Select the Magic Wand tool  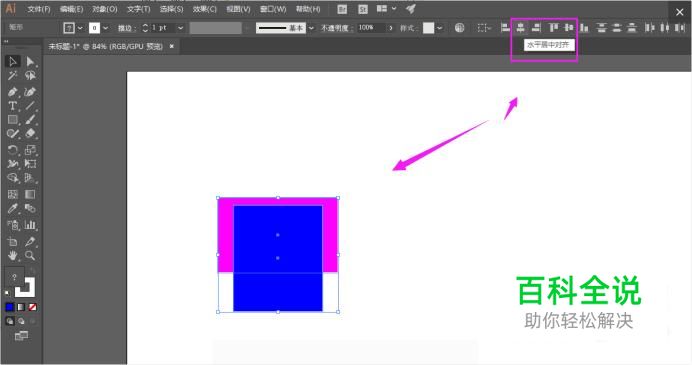point(12,75)
